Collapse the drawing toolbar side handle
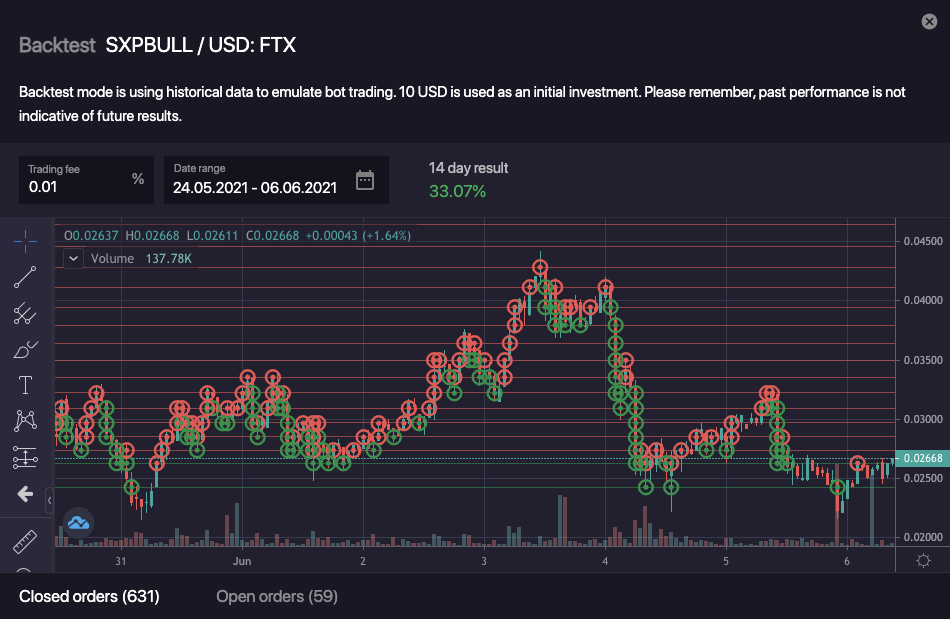Screen dimensions: 950x619 50,495
